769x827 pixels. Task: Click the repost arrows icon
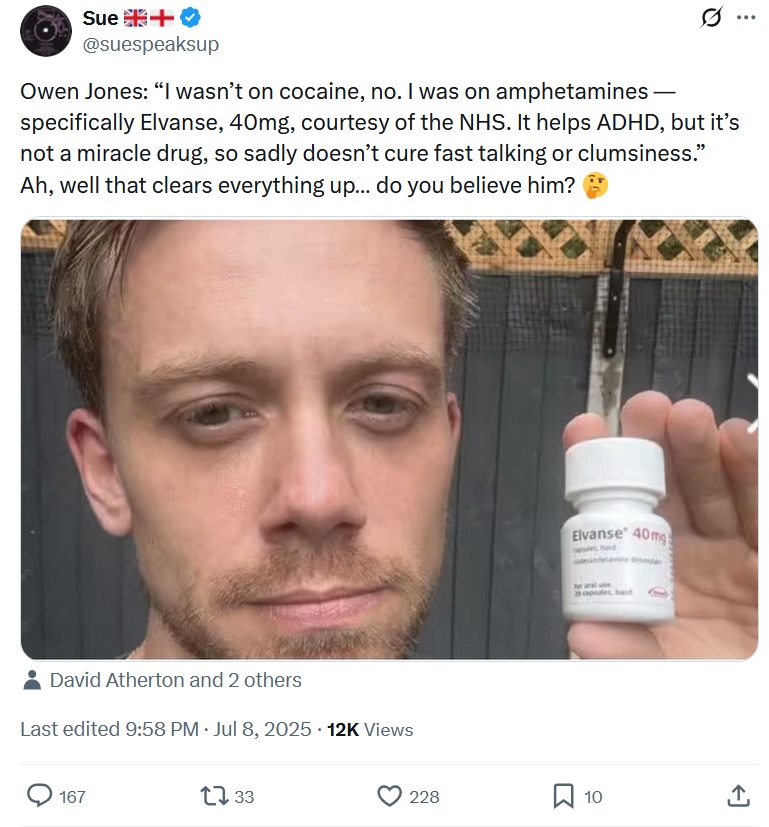tap(214, 796)
